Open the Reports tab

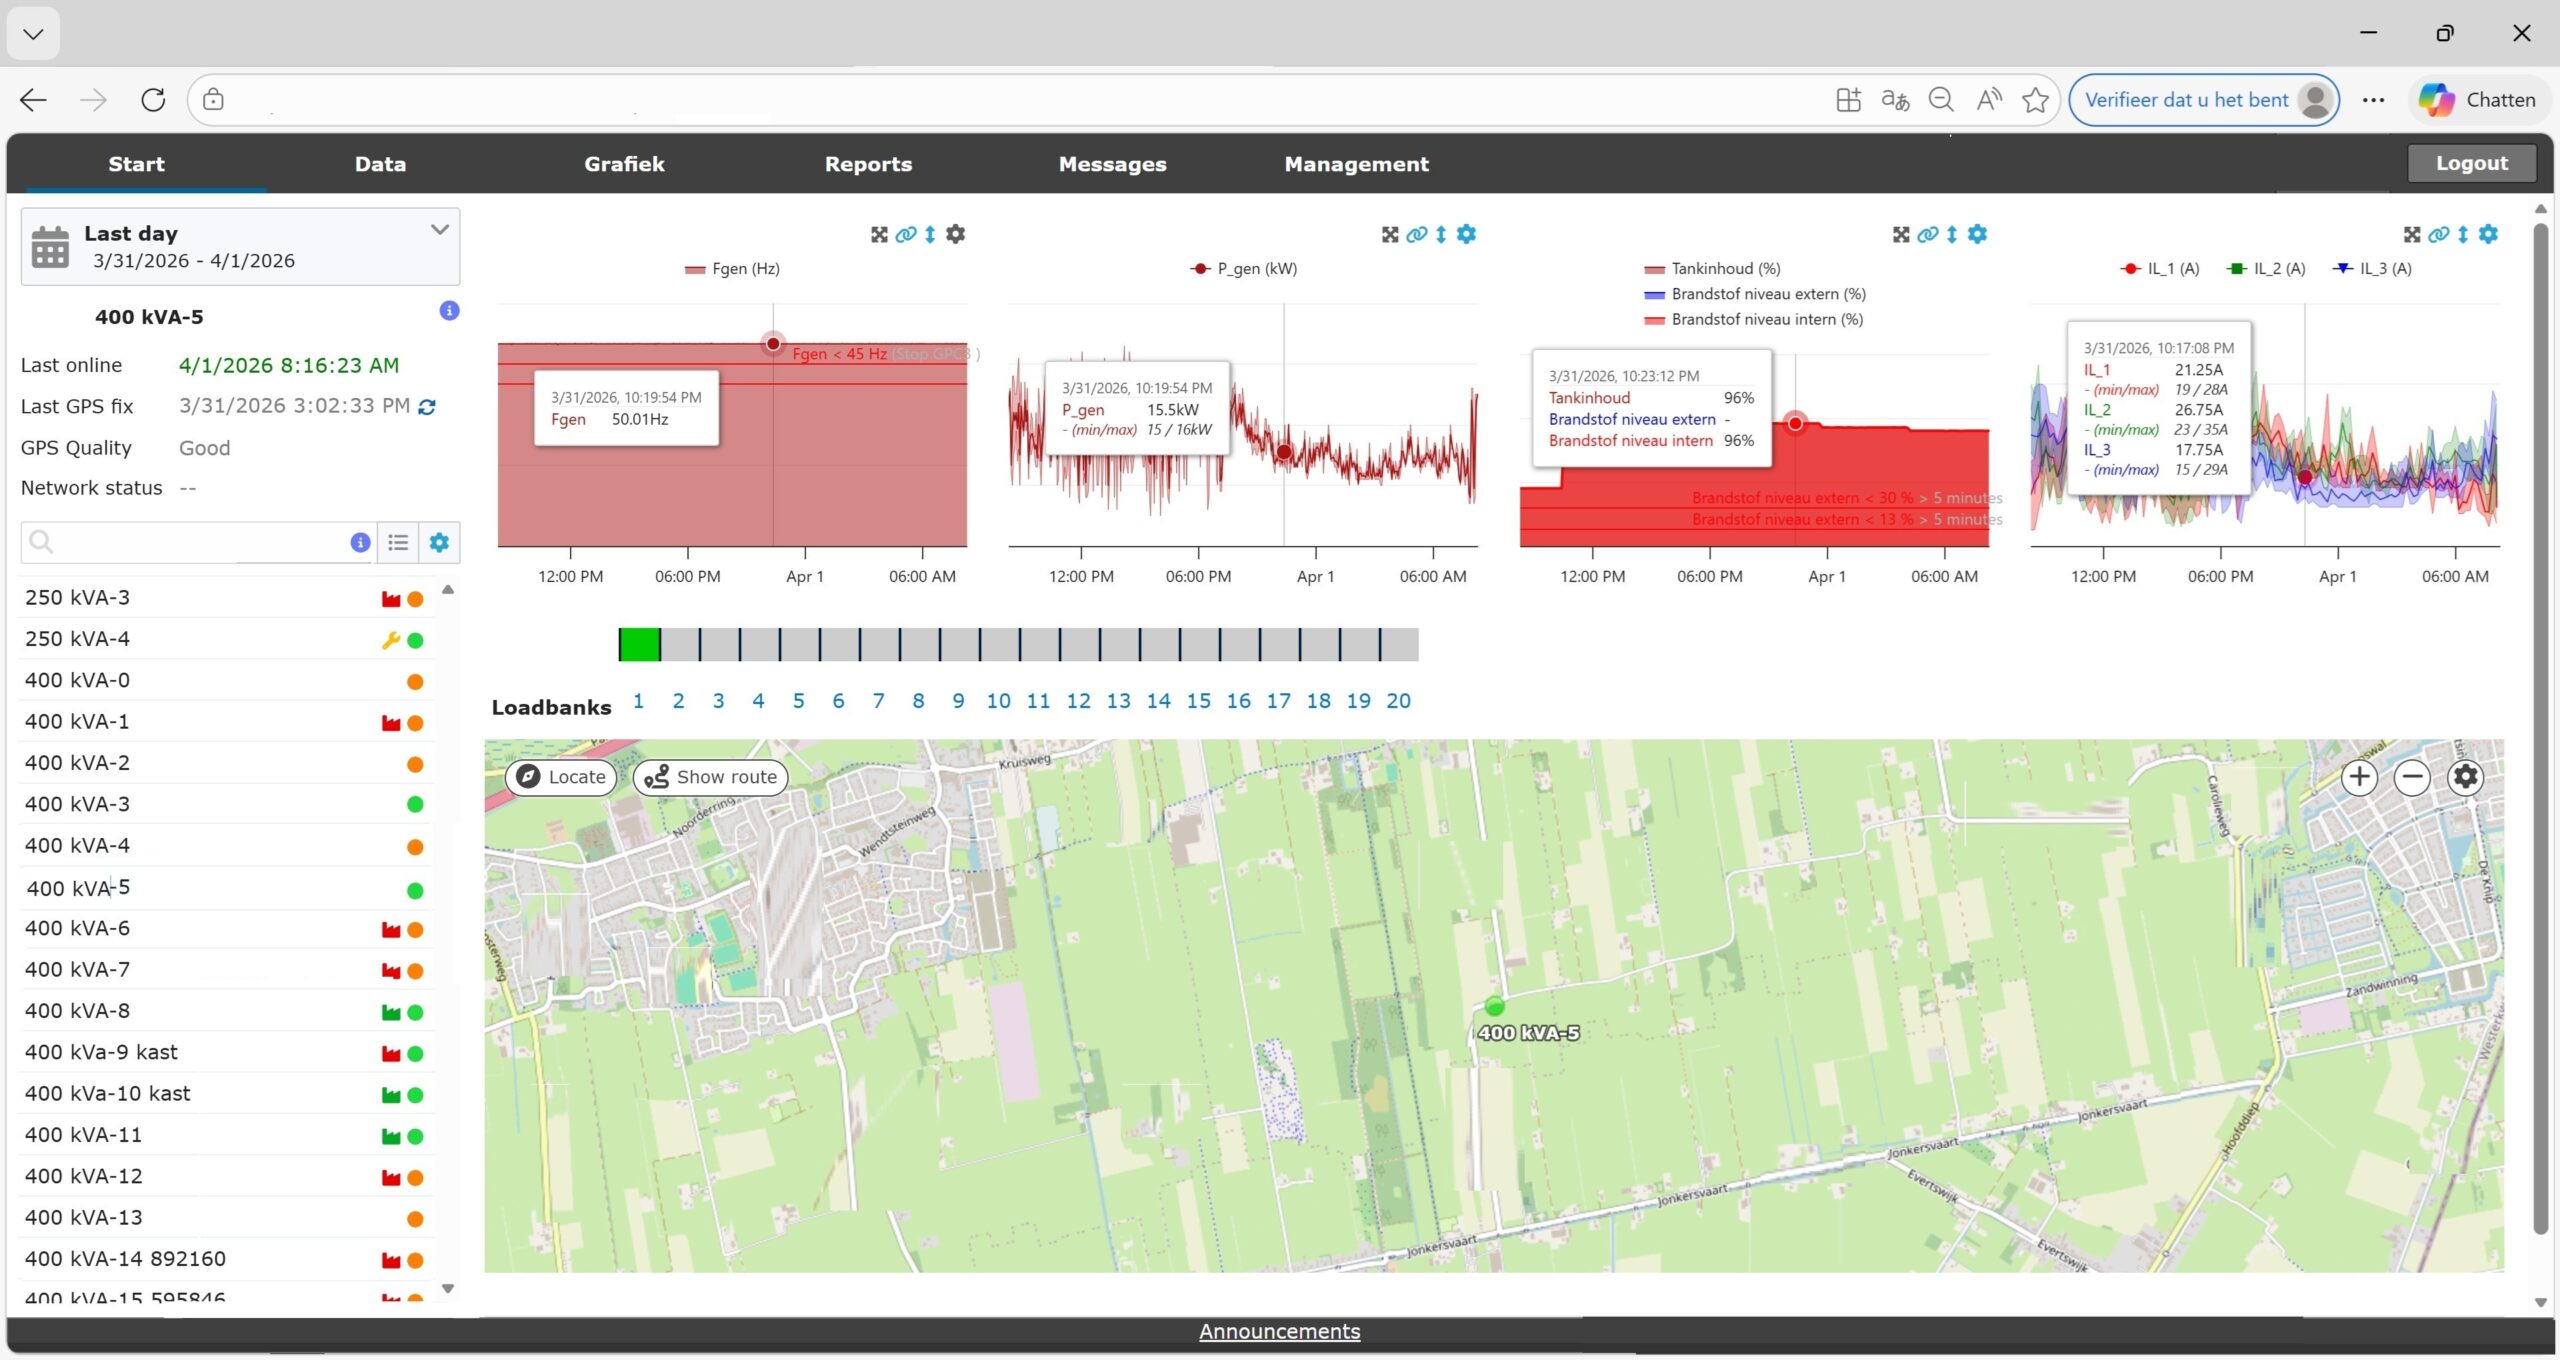pos(868,164)
